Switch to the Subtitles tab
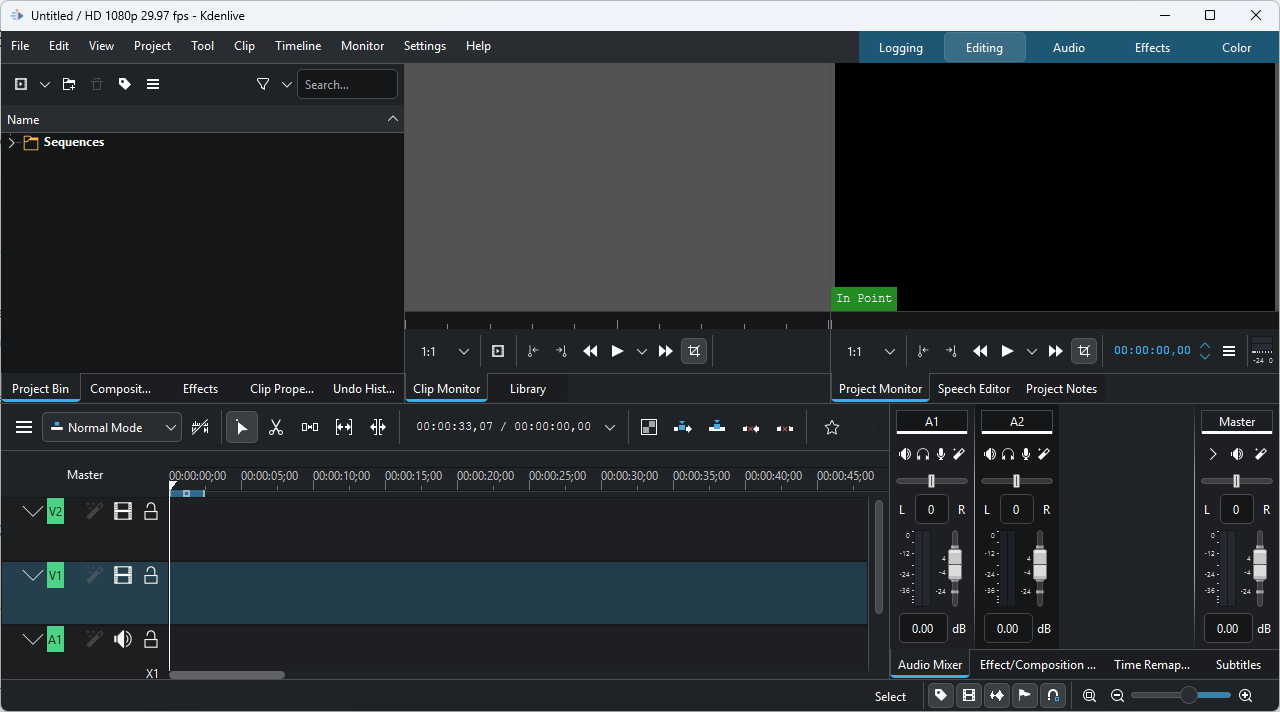The image size is (1280, 712). click(1237, 665)
